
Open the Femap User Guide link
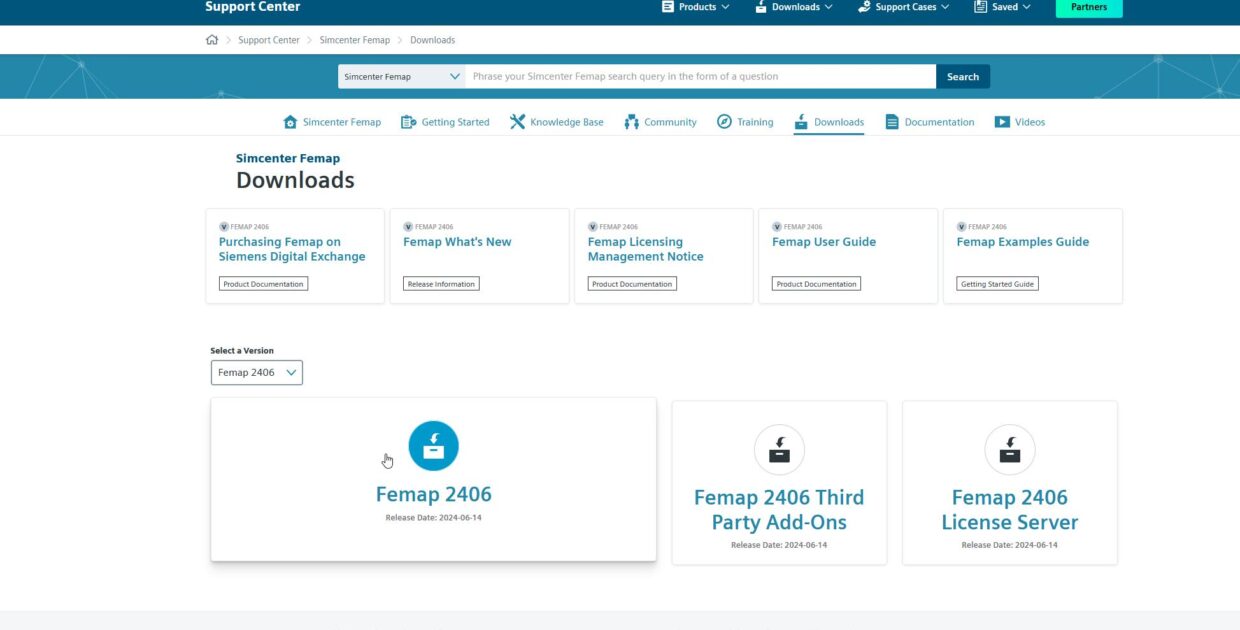coord(824,242)
